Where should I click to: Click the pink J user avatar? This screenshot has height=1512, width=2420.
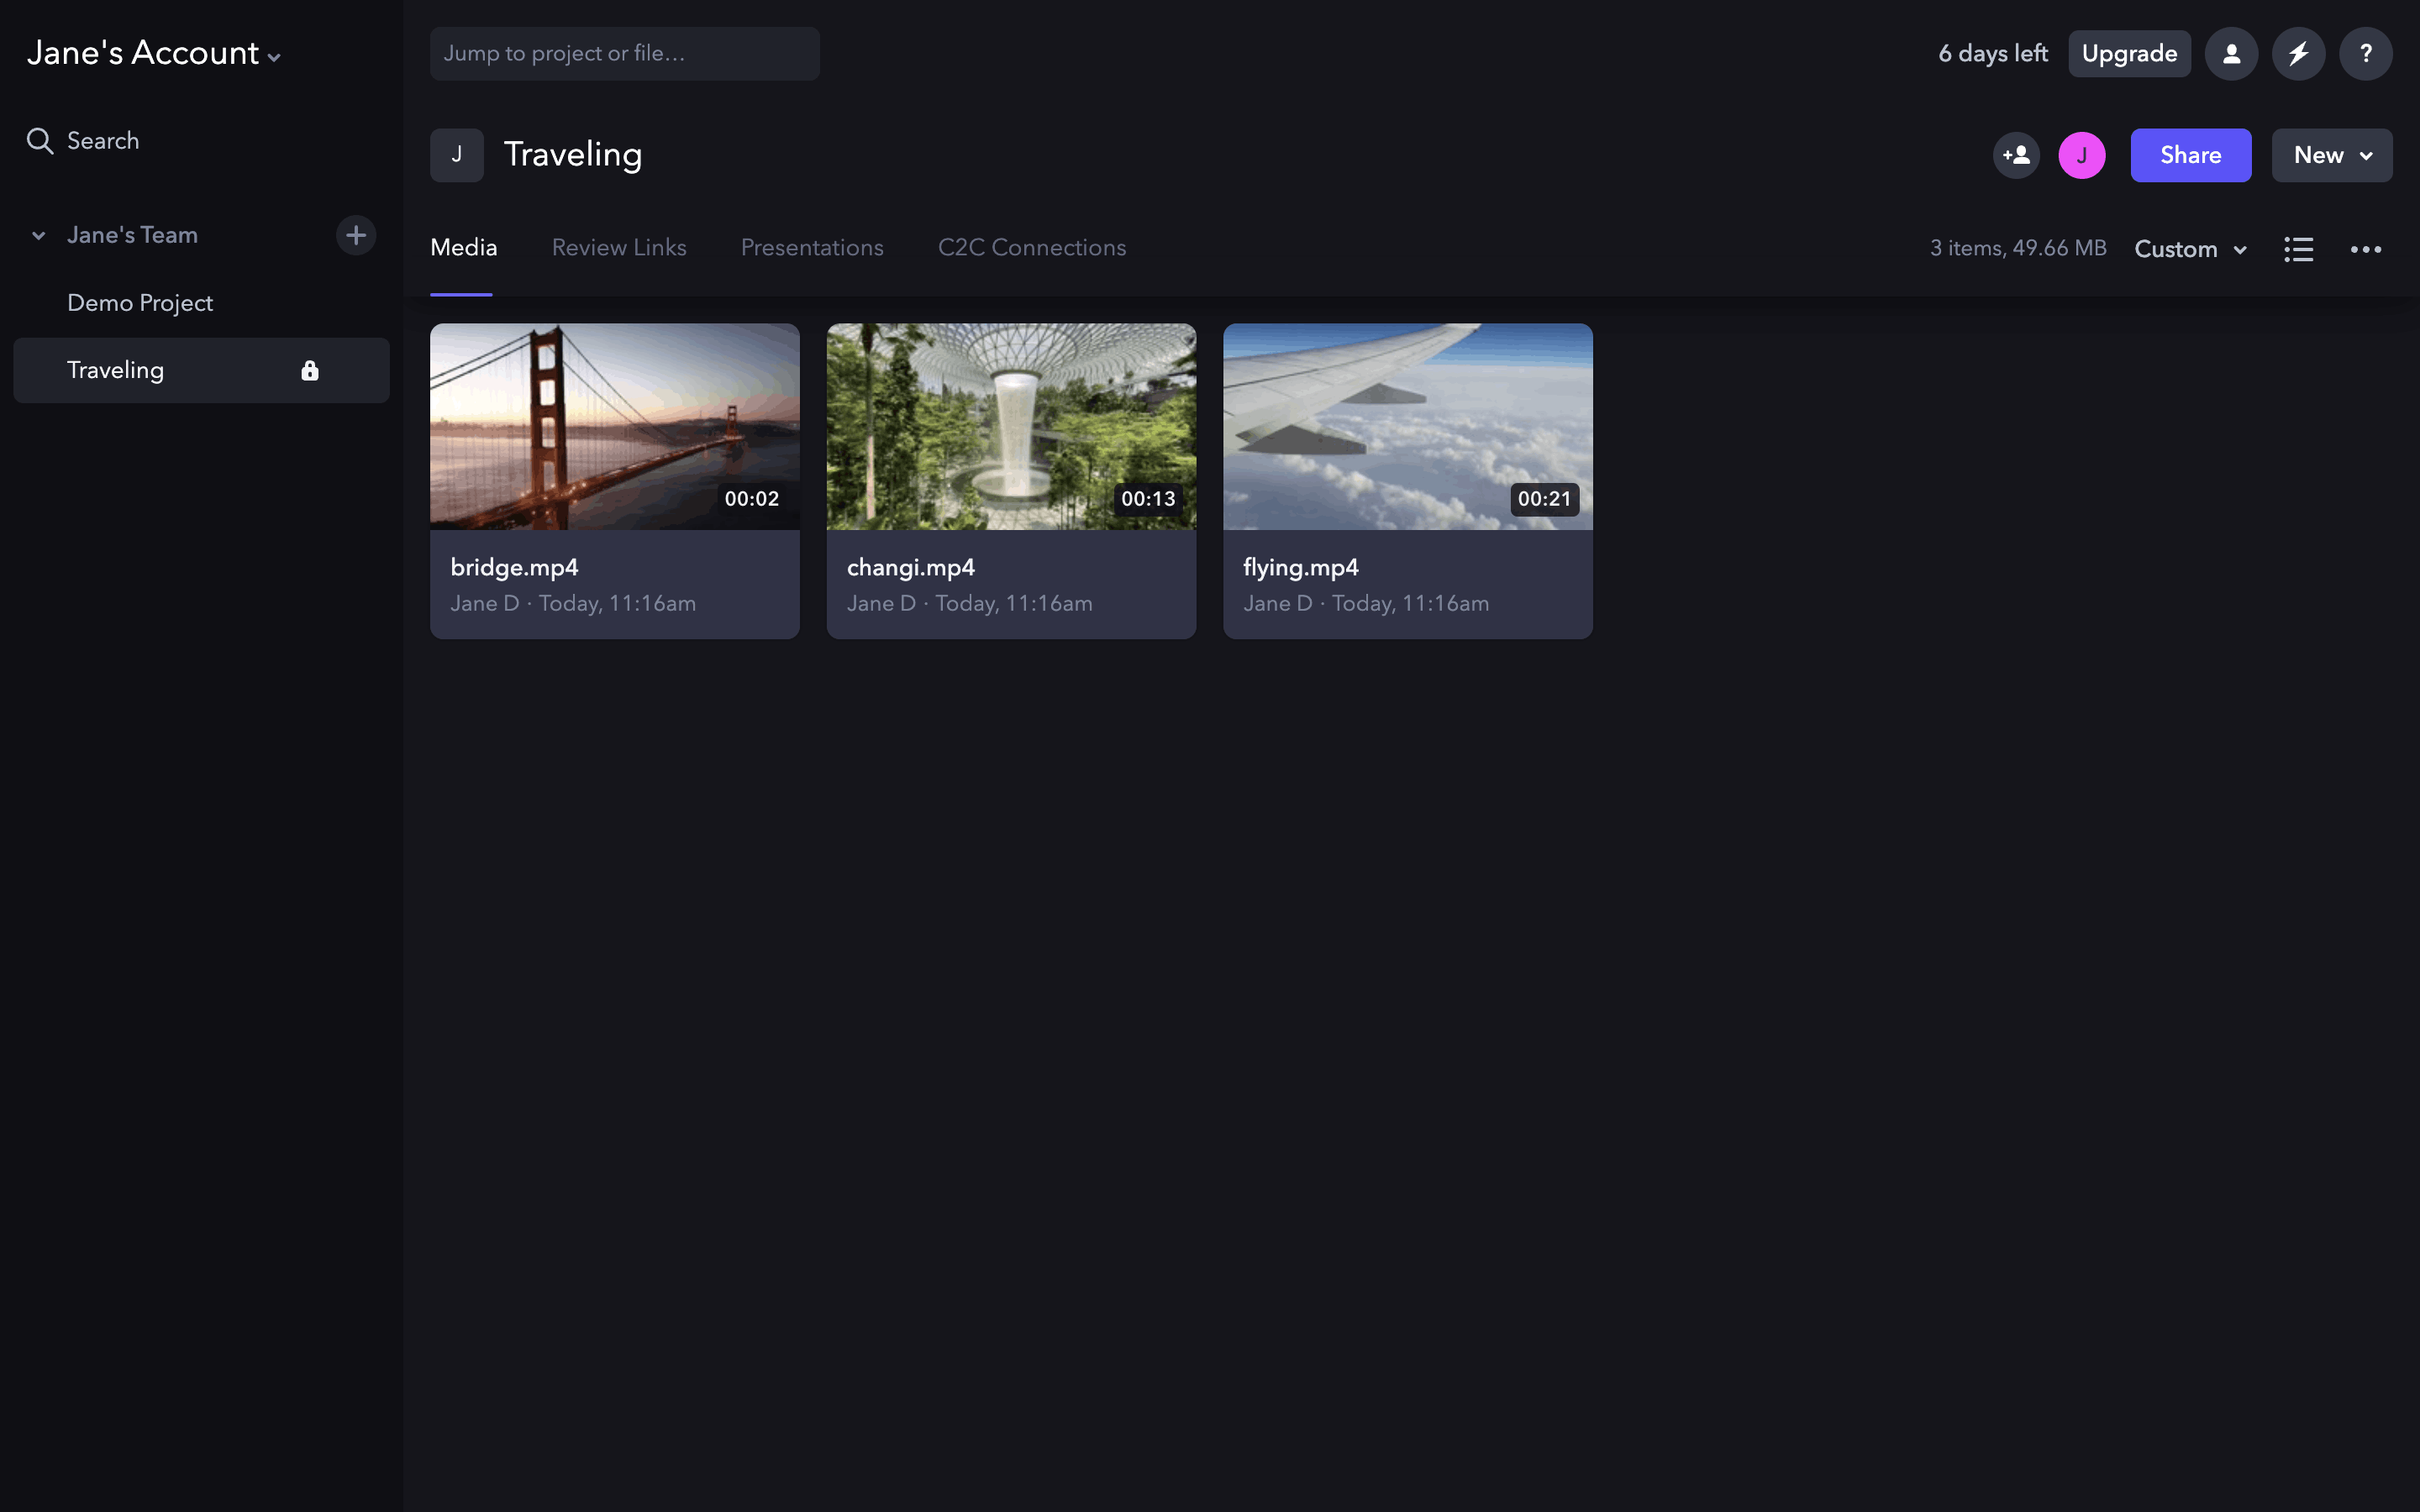pos(2082,155)
